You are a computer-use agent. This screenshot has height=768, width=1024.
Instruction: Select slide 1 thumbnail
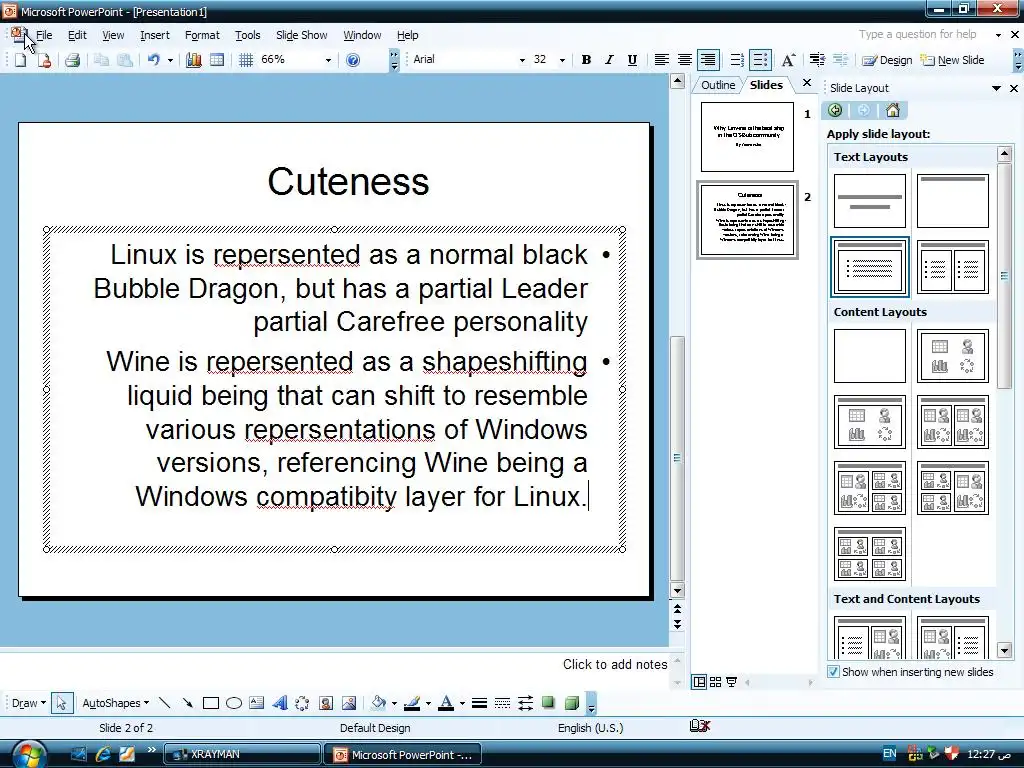747,136
